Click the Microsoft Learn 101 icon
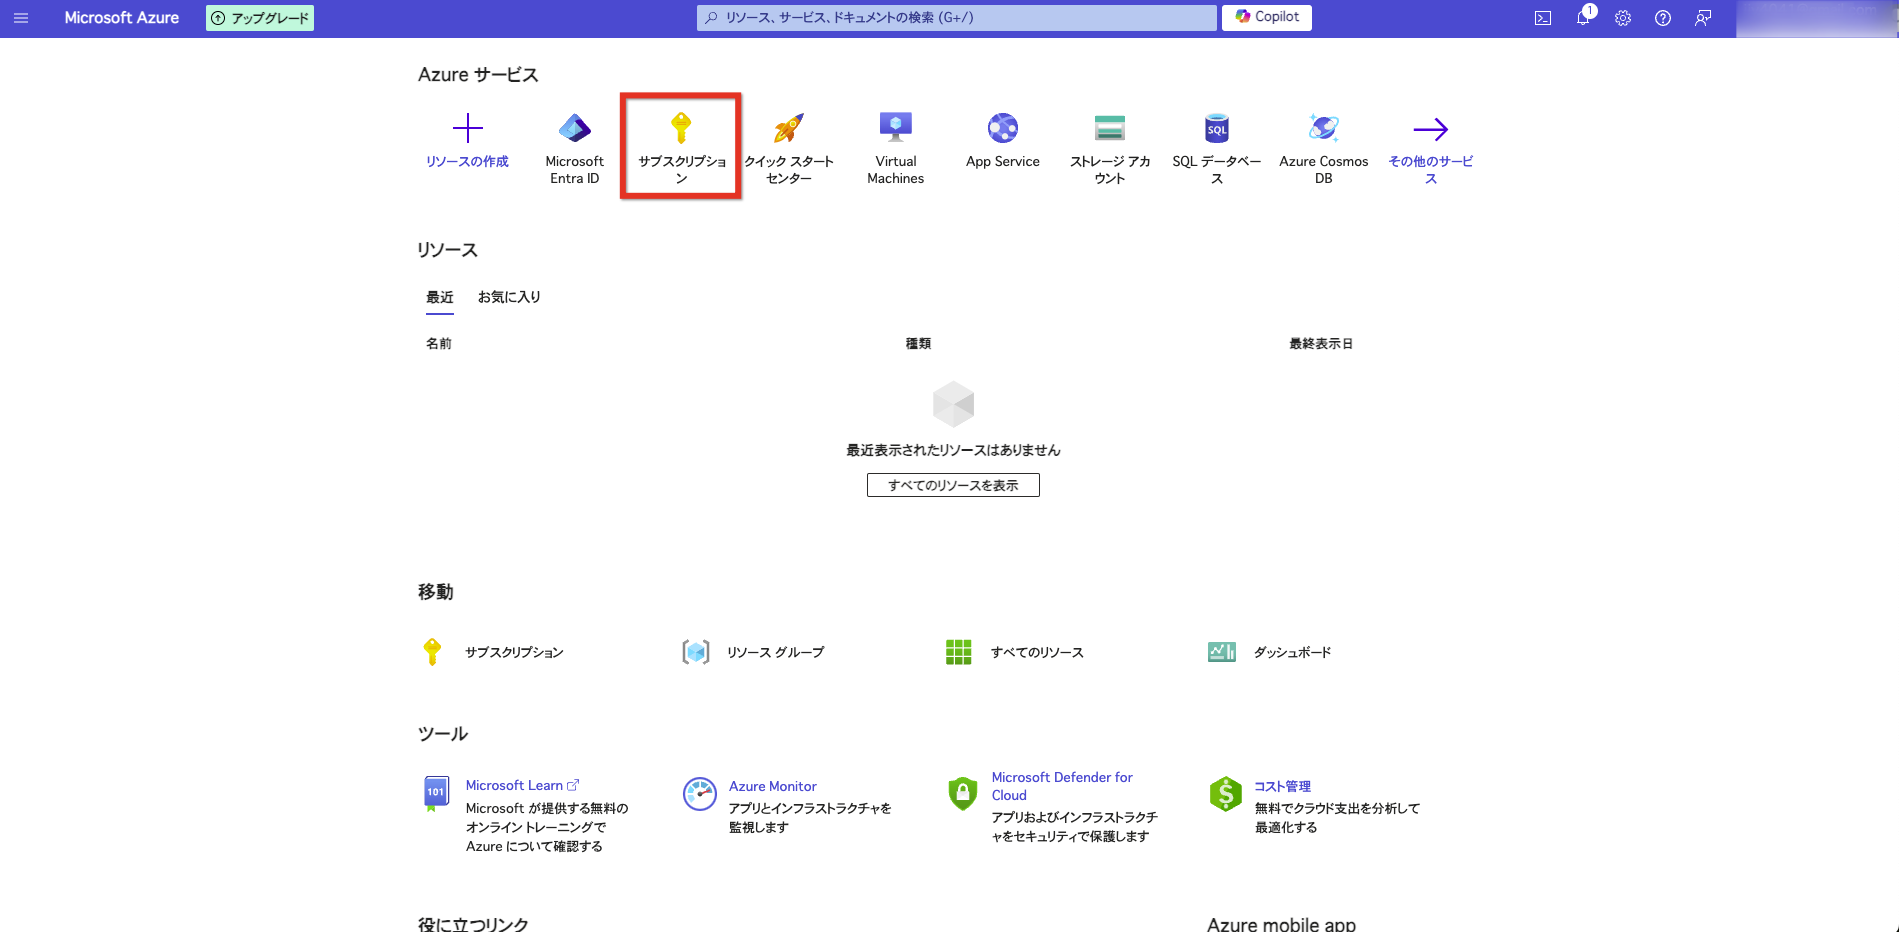Image resolution: width=1899 pixels, height=932 pixels. [x=436, y=793]
